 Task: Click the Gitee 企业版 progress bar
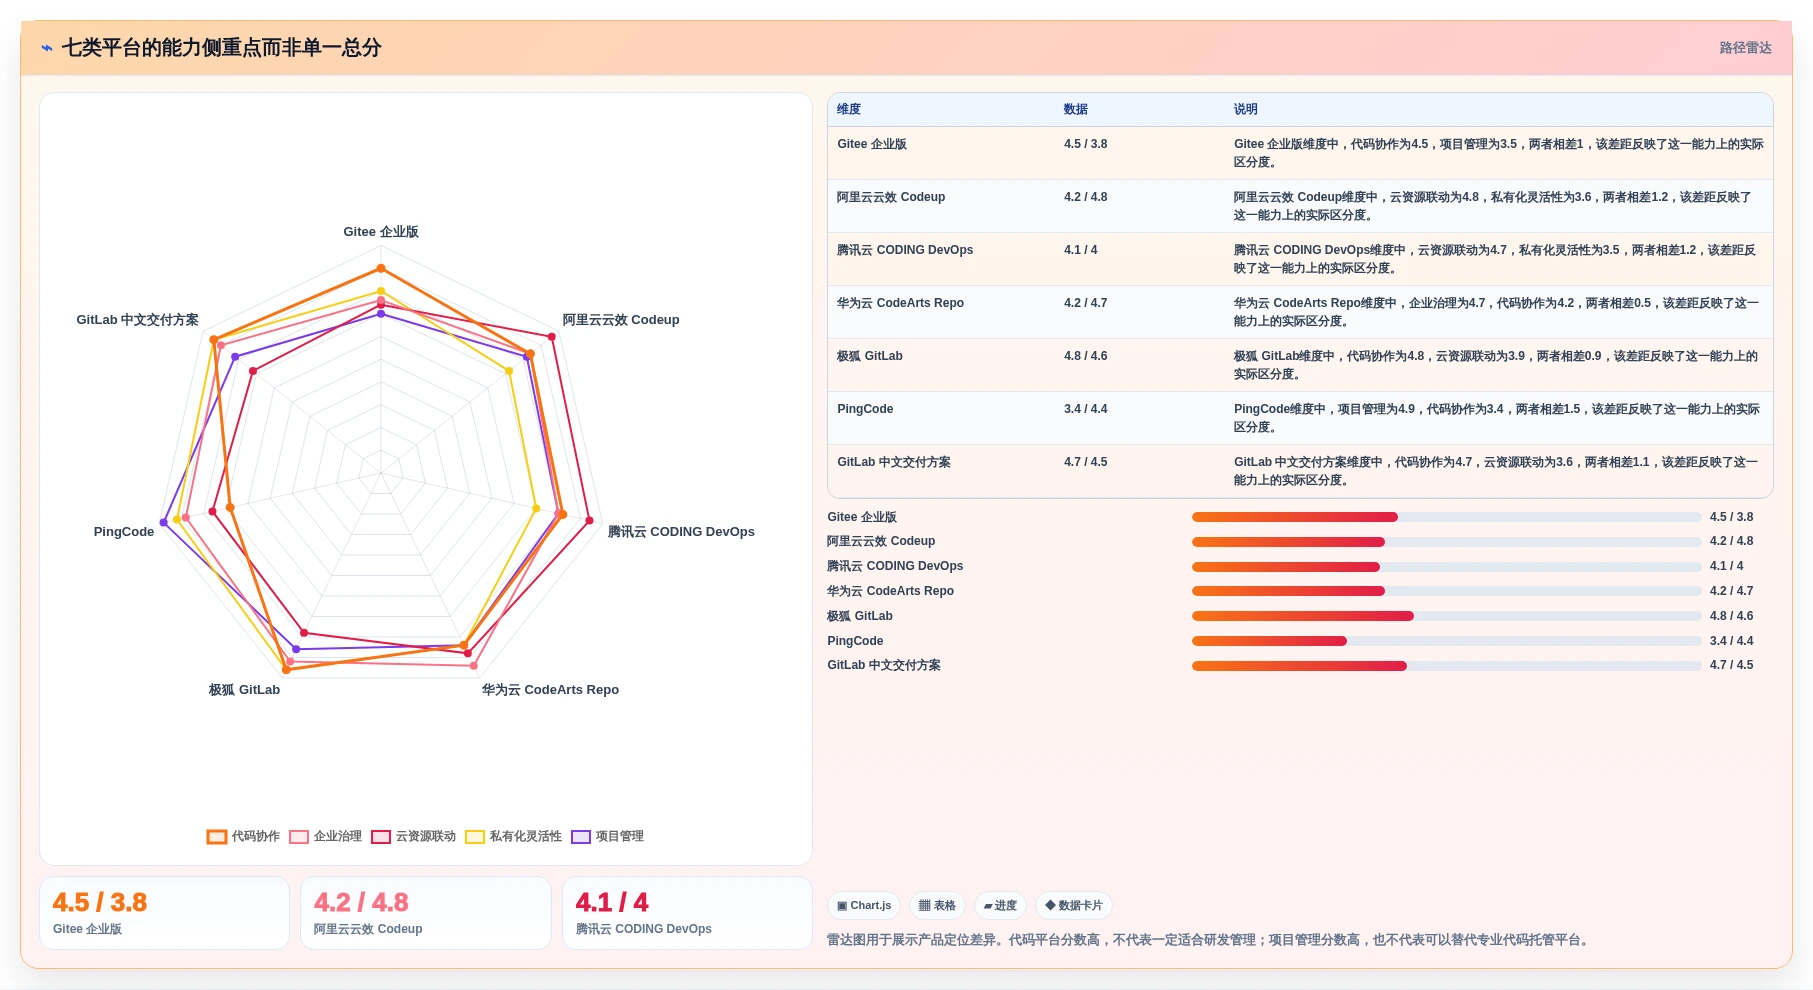[x=1446, y=517]
